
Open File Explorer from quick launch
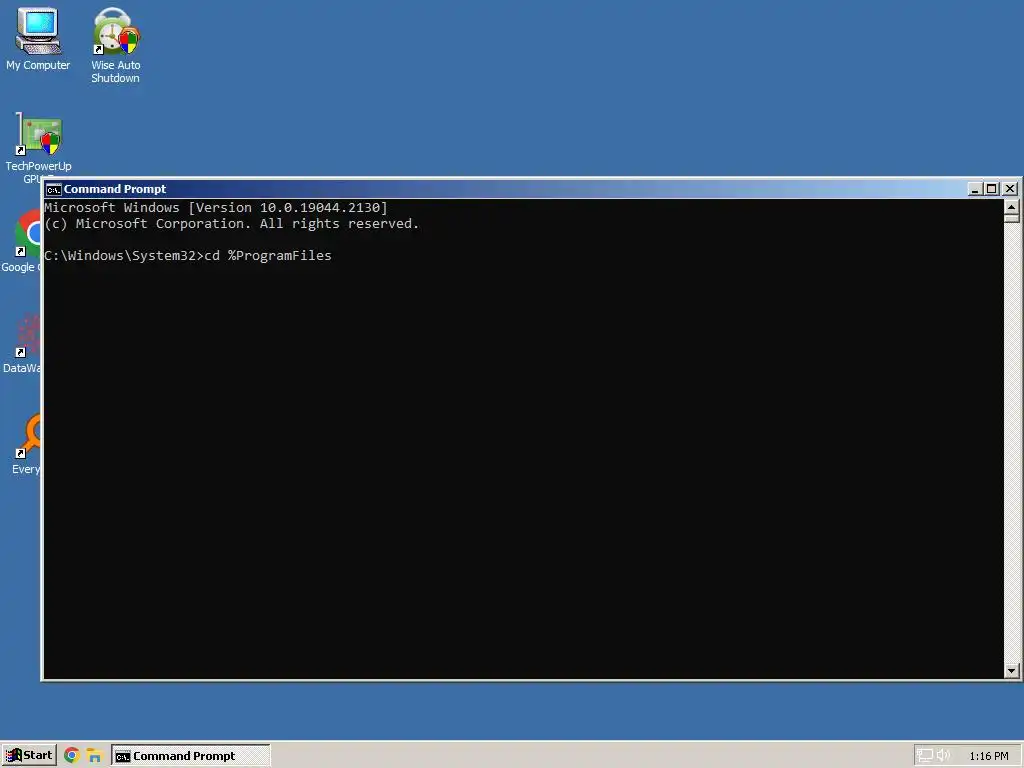(95, 756)
